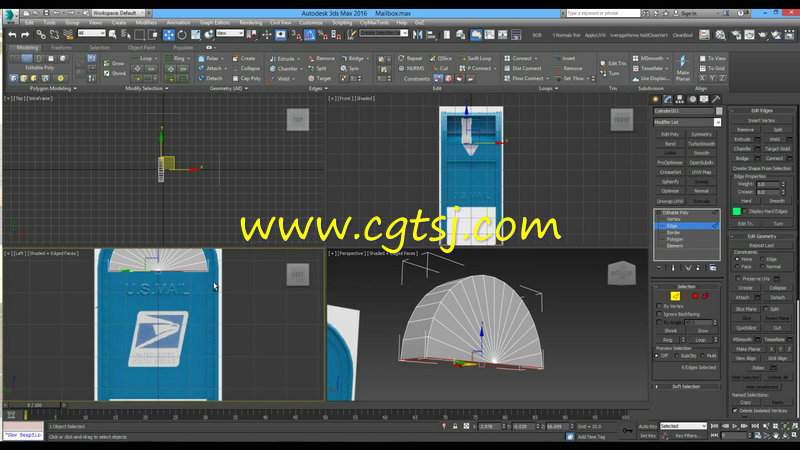Open the Utilities hammer panel tab icon

click(716, 99)
